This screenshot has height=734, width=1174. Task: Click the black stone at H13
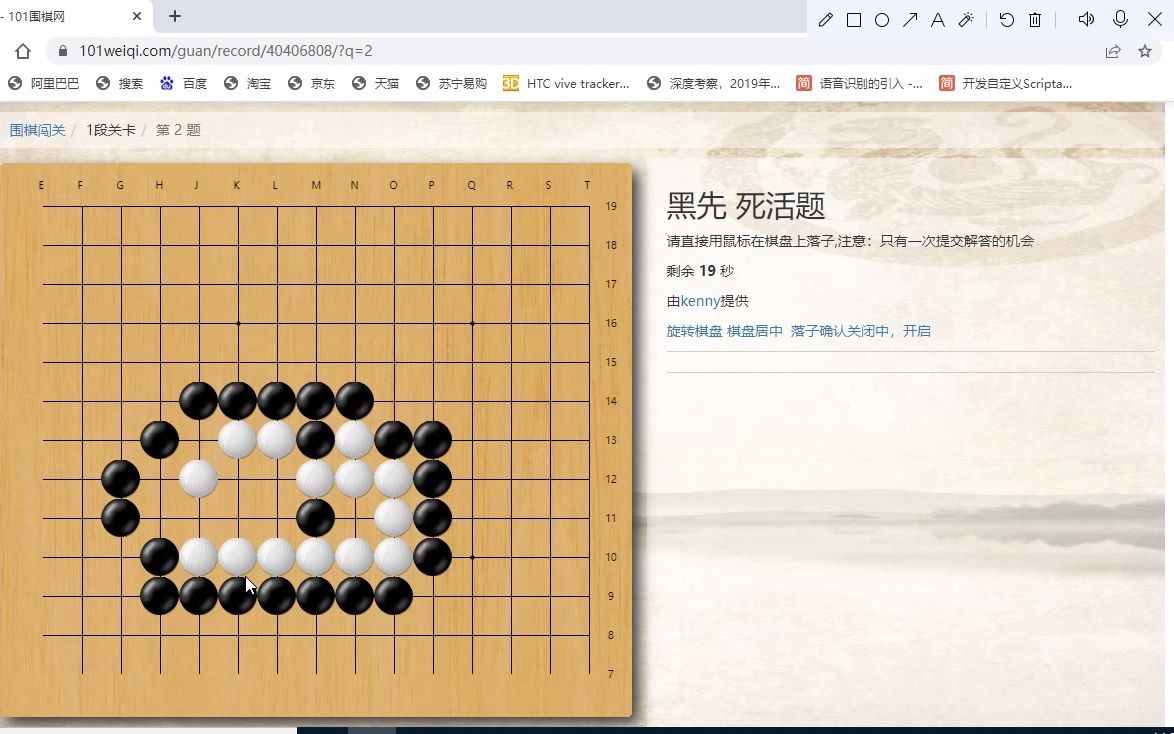[159, 440]
